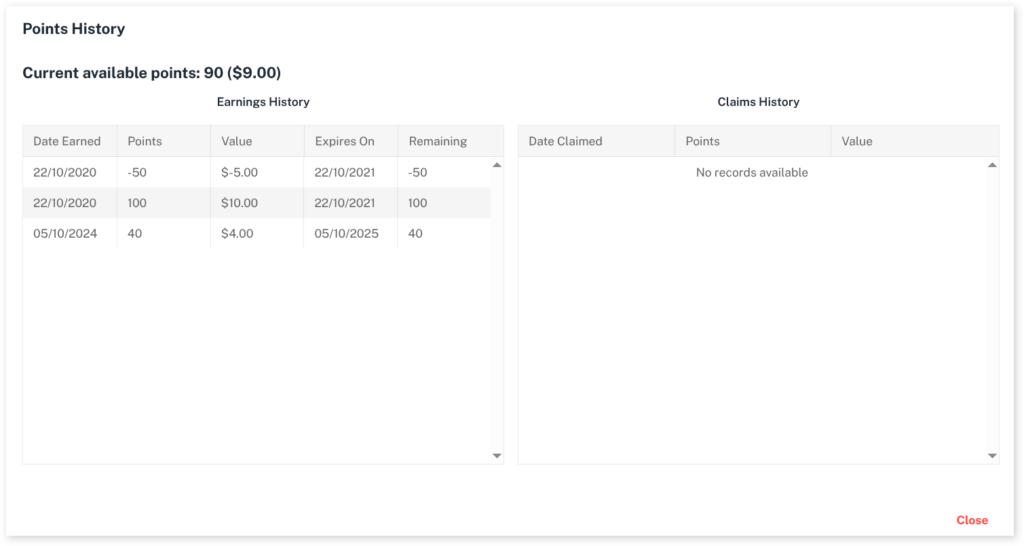The image size is (1024, 546).
Task: Sort by Date Earned column header
Action: [x=67, y=141]
